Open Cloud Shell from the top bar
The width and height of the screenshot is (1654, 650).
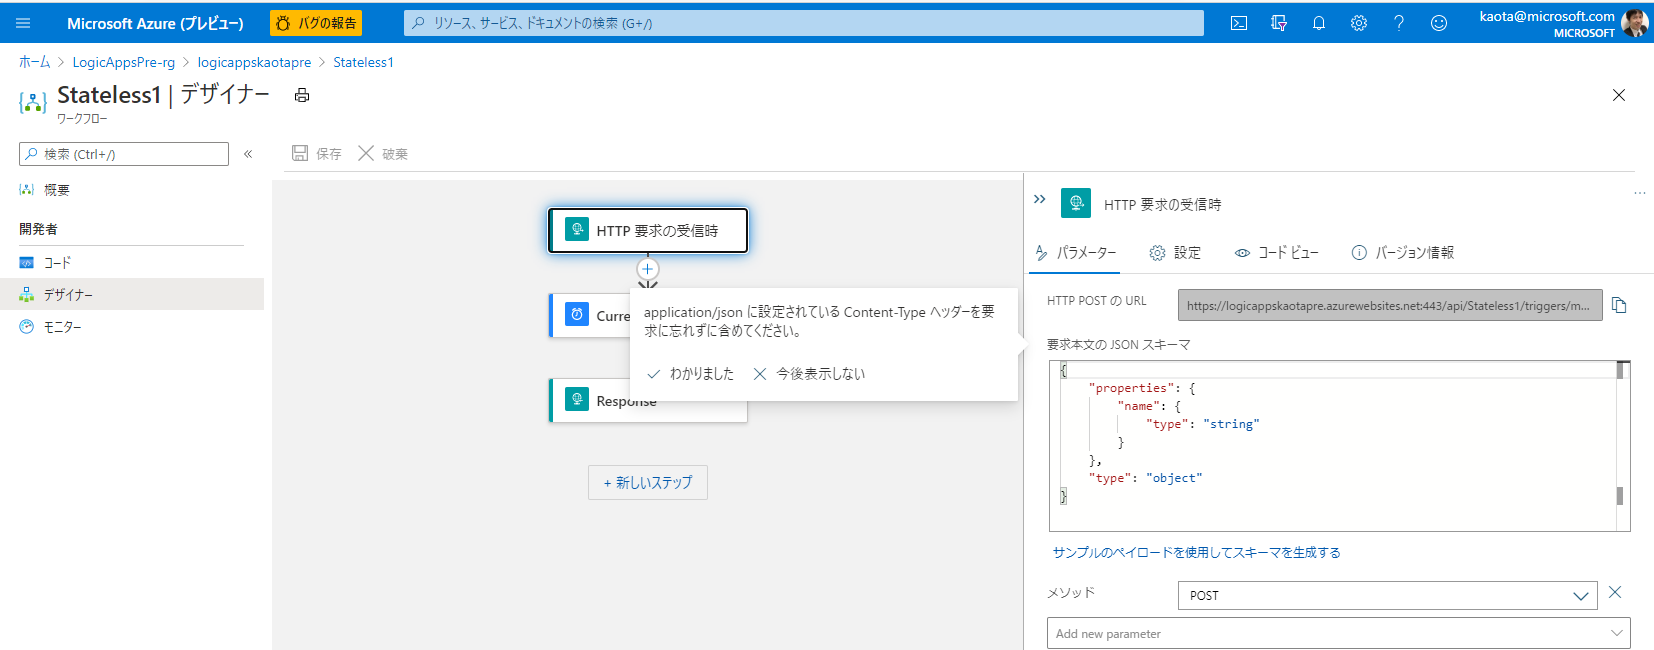click(x=1239, y=23)
